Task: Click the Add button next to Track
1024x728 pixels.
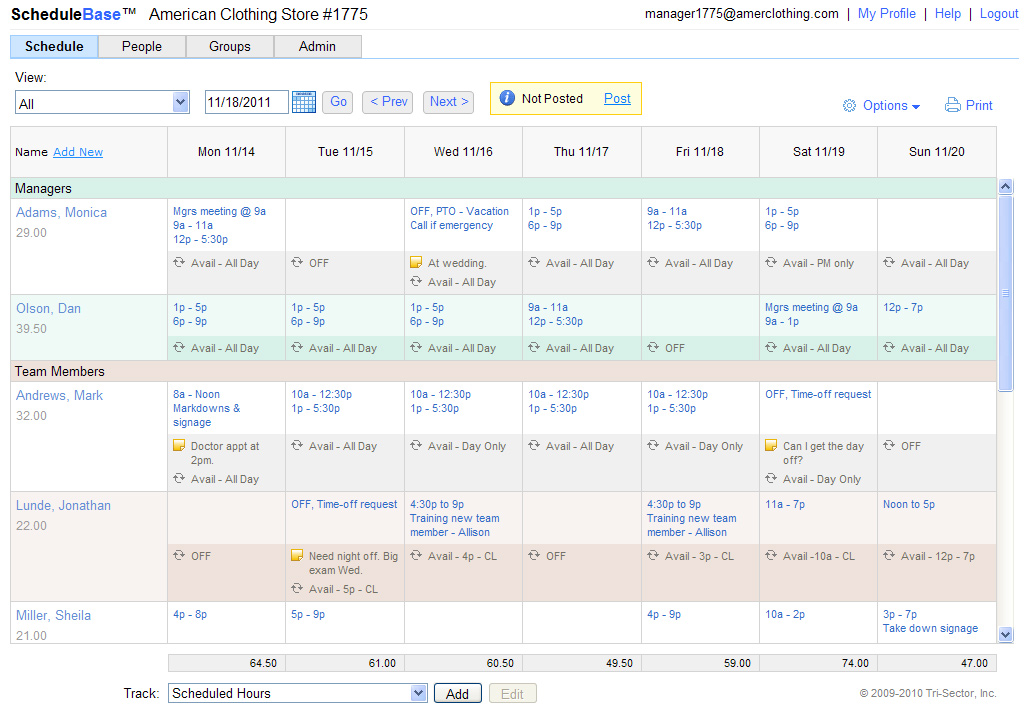Action: coord(457,693)
